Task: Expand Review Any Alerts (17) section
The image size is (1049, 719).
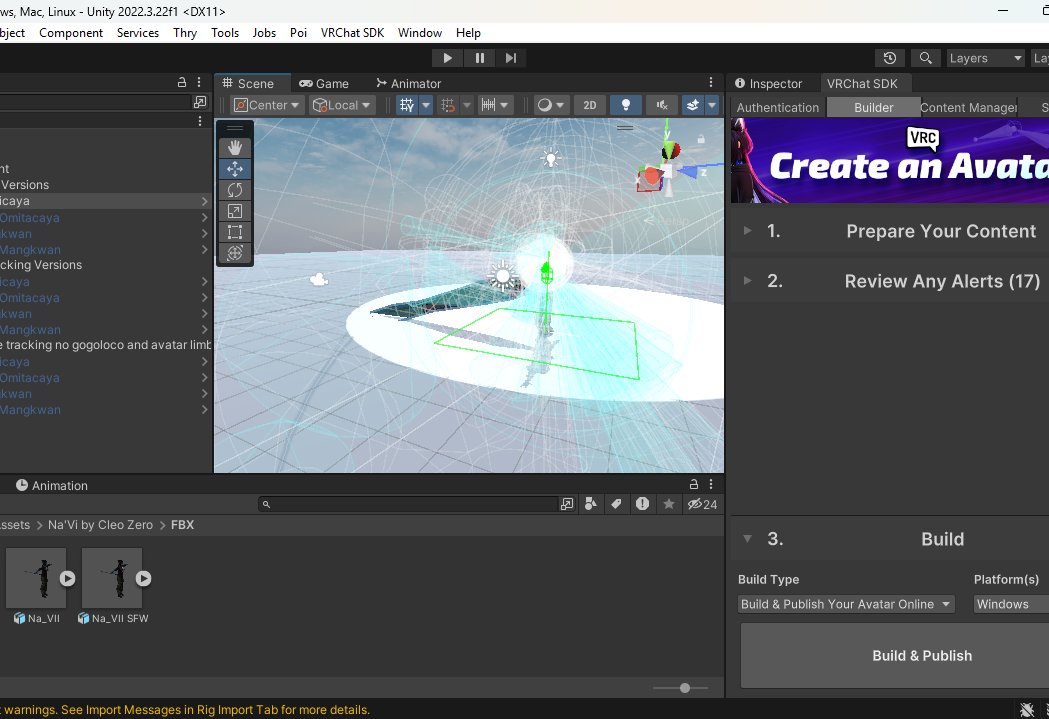Action: tap(748, 281)
